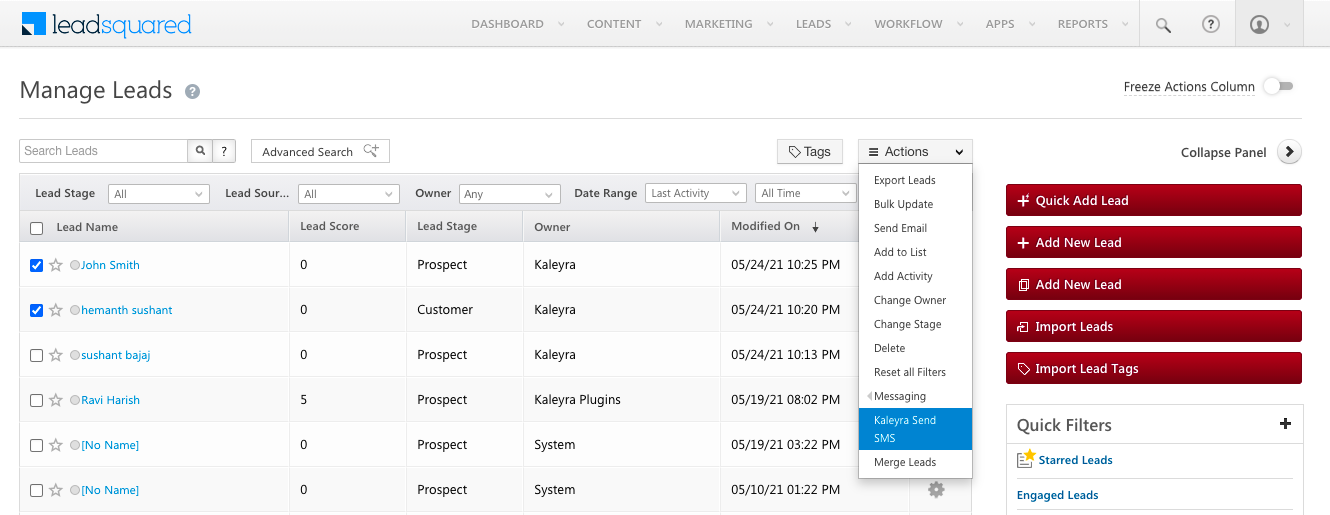This screenshot has height=515, width=1330.
Task: Open the Date Range Last Activity dropdown
Action: tap(695, 193)
